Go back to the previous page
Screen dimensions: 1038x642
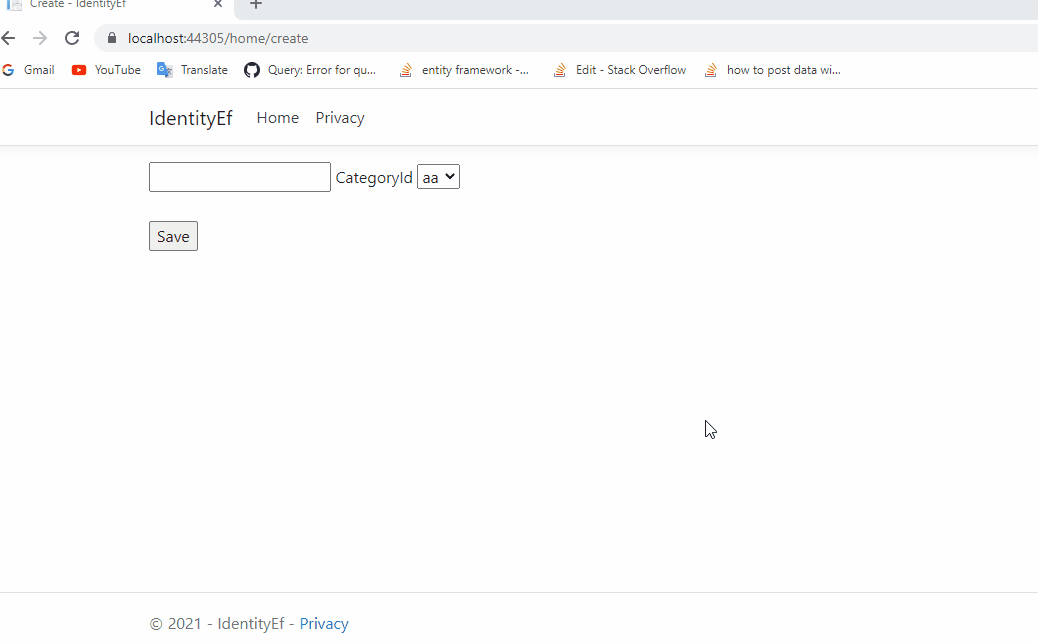[x=9, y=38]
